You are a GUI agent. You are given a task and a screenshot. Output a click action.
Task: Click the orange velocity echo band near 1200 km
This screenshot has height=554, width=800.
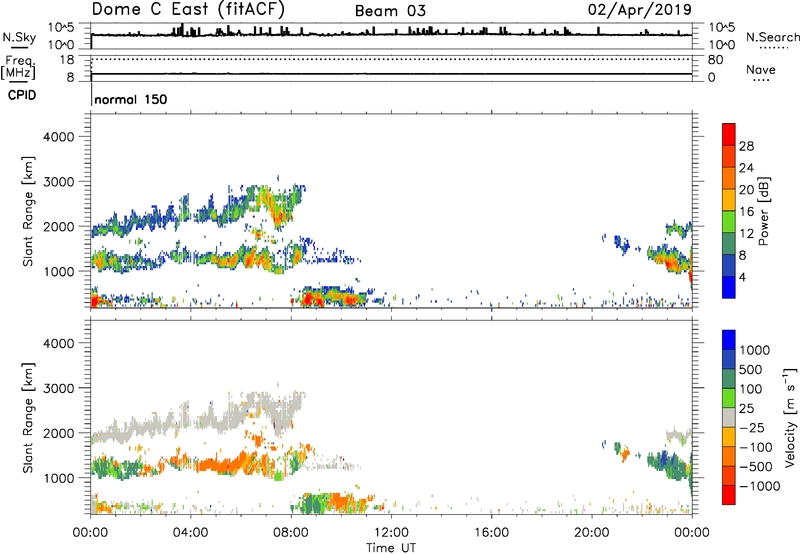(219, 465)
